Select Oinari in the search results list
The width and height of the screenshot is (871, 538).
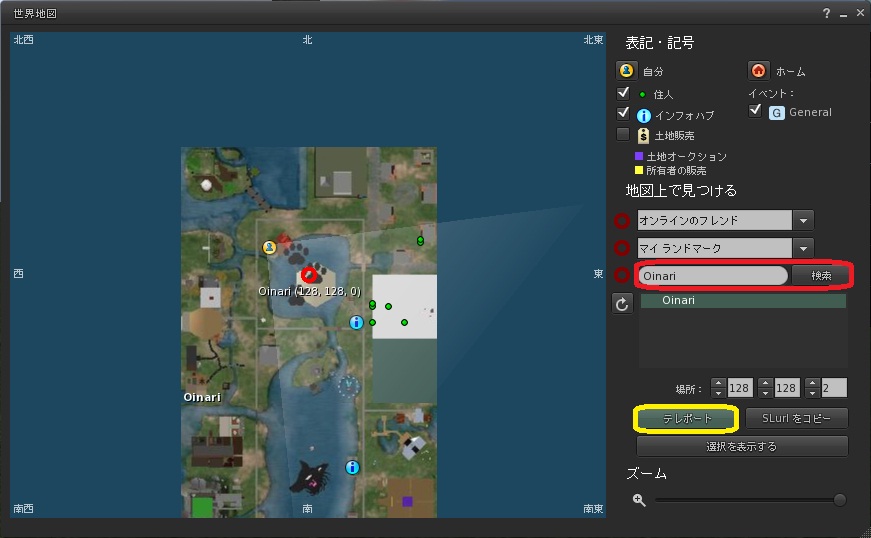point(741,300)
